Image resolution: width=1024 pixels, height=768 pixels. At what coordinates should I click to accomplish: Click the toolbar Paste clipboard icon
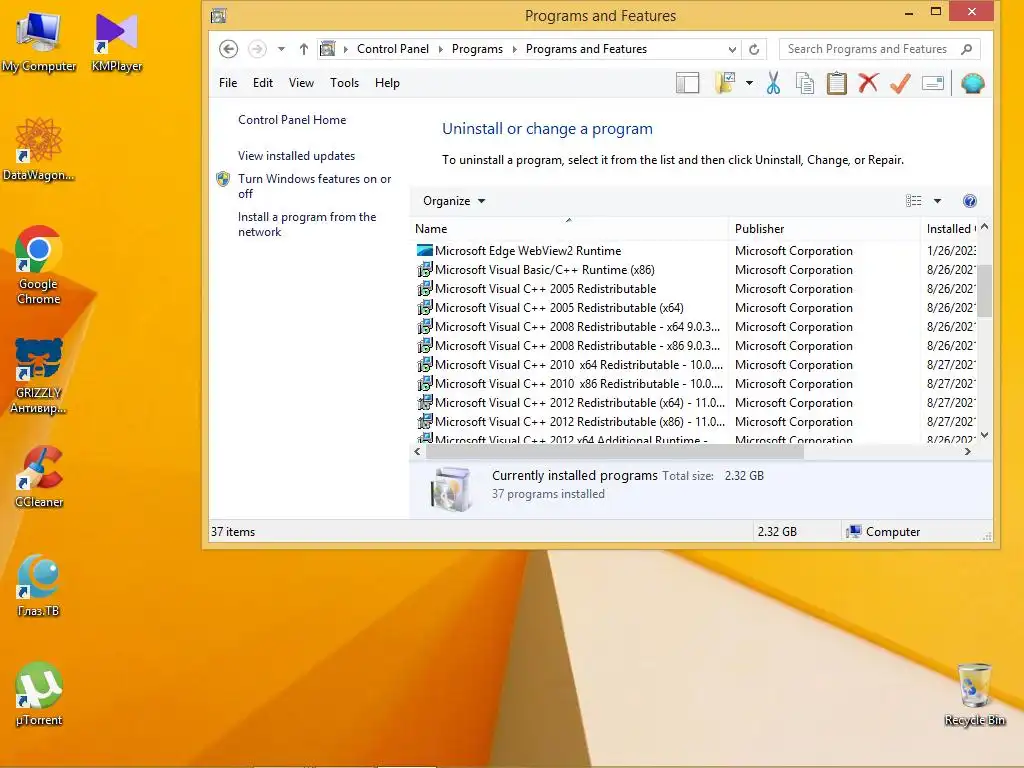pyautogui.click(x=837, y=84)
